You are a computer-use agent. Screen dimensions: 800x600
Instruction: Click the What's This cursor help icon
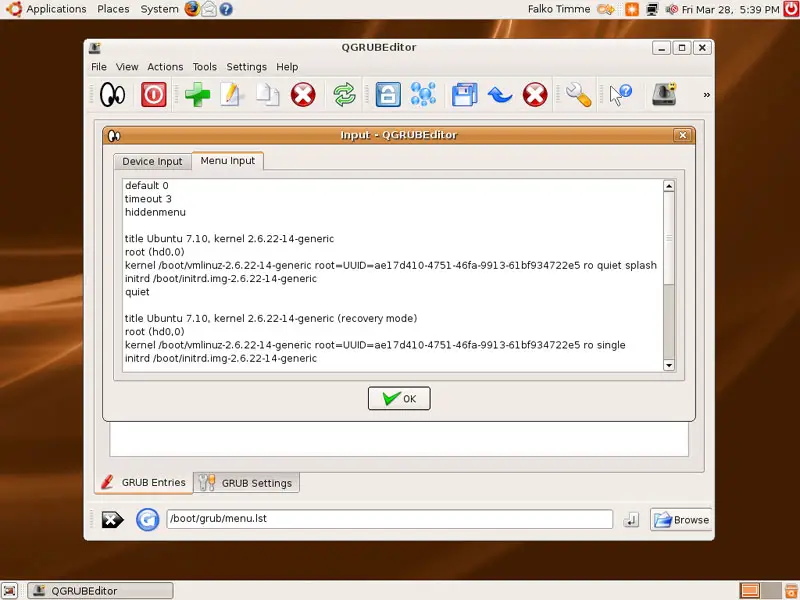click(620, 95)
